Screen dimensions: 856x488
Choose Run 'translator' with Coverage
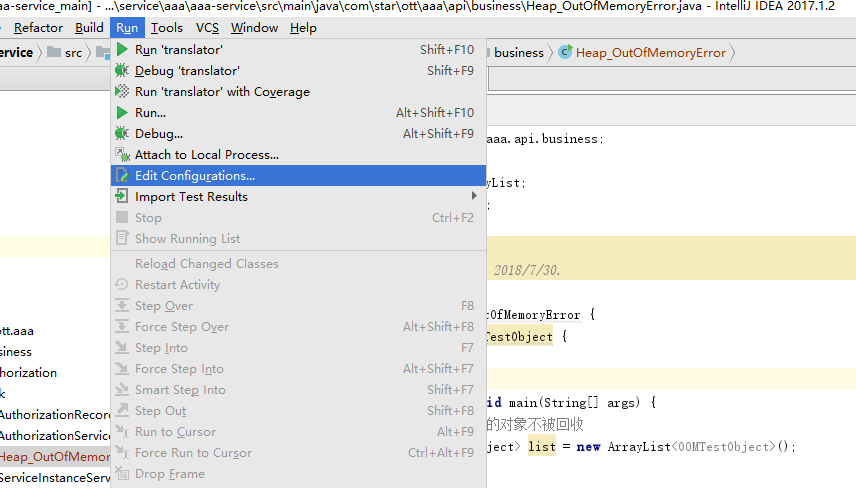point(298,92)
